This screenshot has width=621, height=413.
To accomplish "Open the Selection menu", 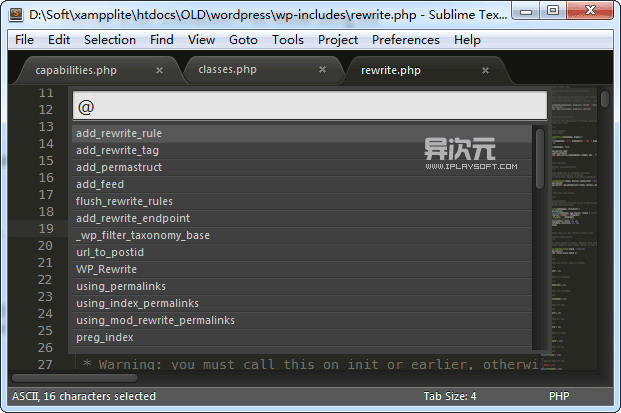I will pyautogui.click(x=110, y=40).
